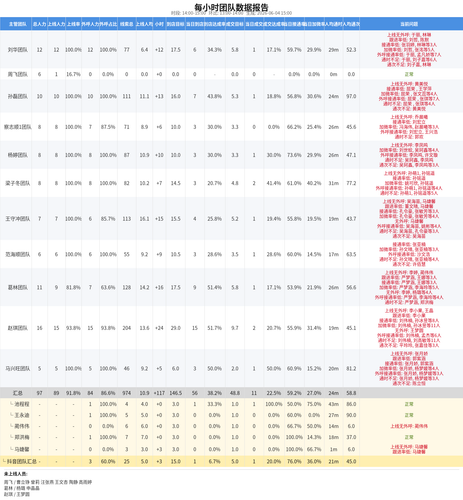Click the 81.8% online rate cell

73,287
